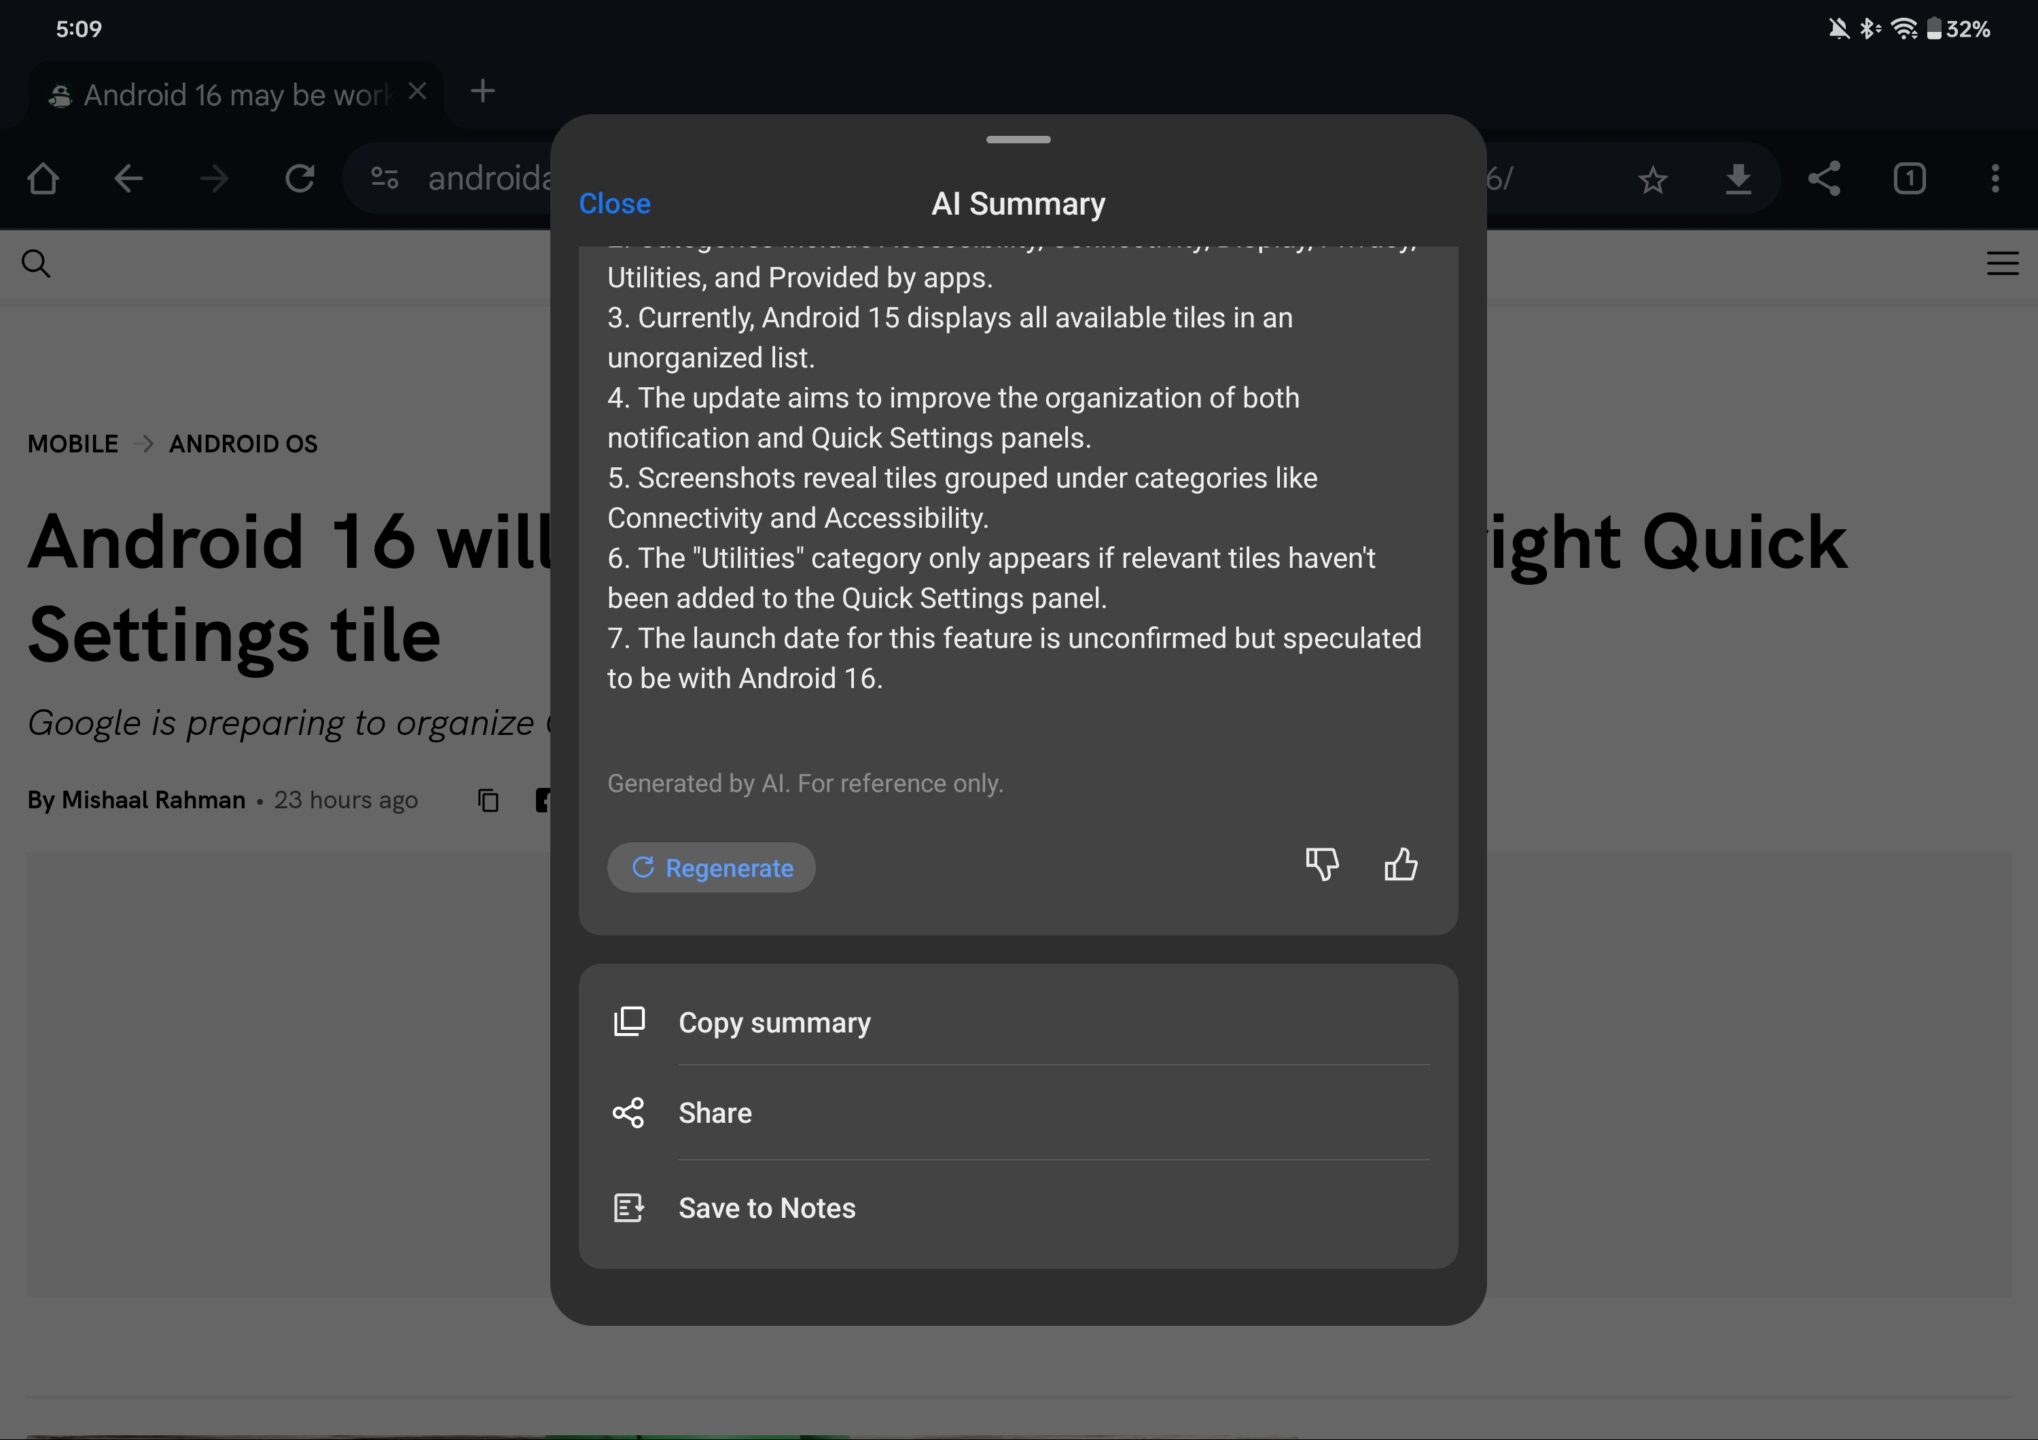This screenshot has width=2038, height=1440.
Task: Share the webpage from the toolbar
Action: point(1823,180)
